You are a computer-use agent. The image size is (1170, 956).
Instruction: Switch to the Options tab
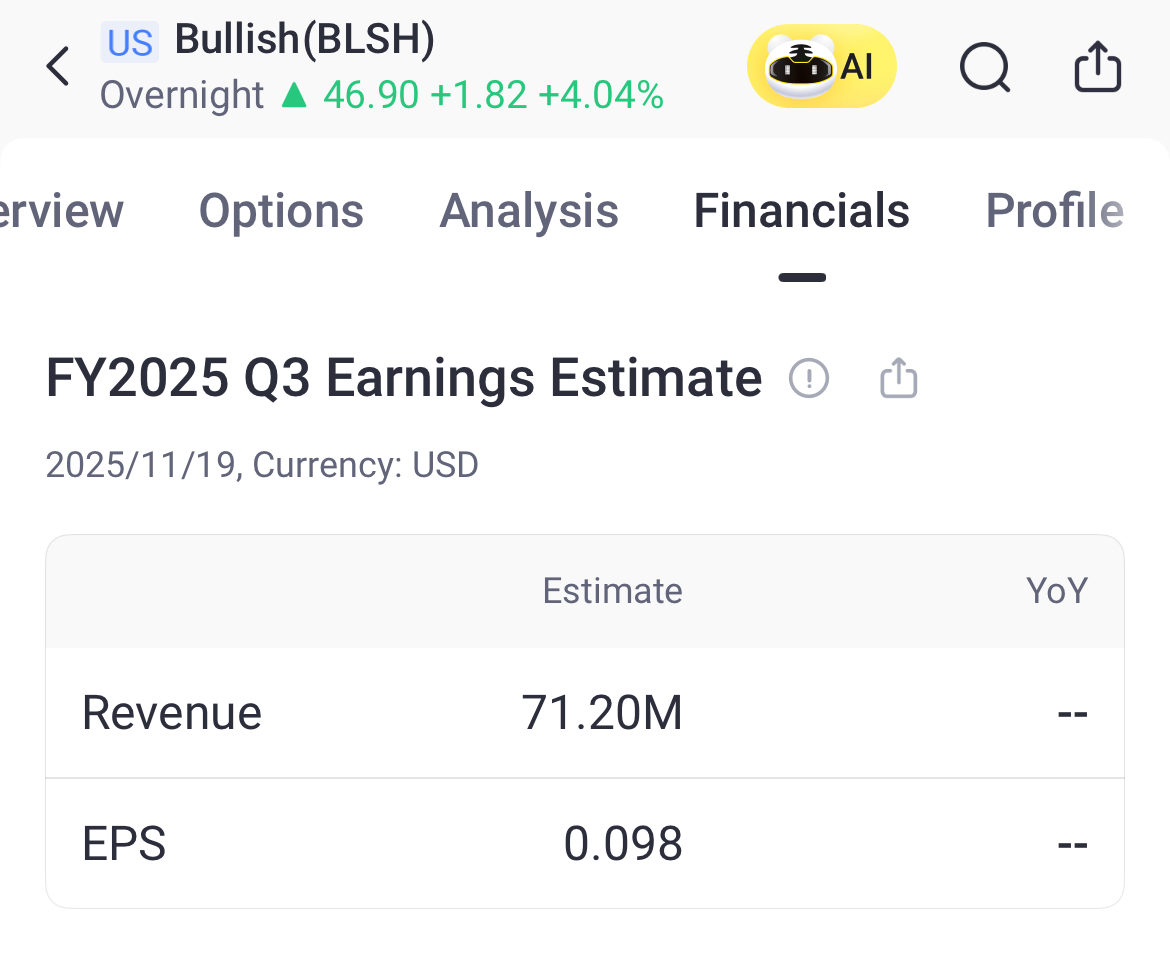(281, 211)
